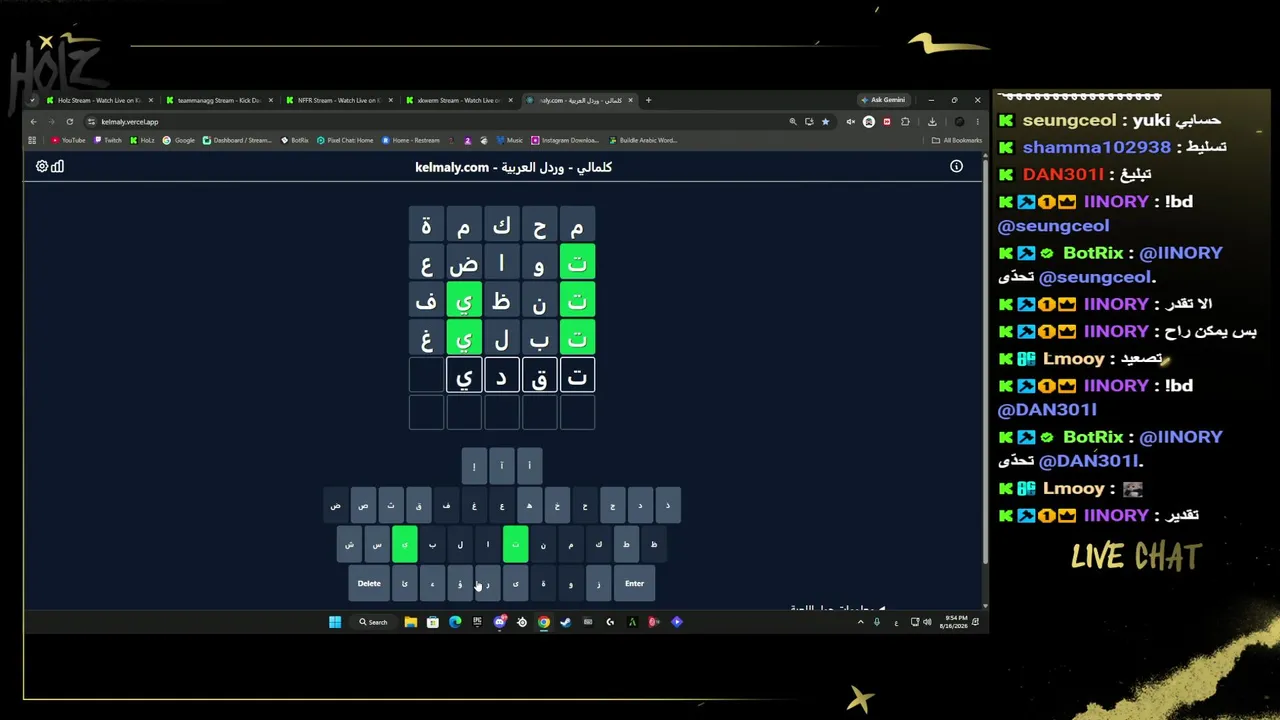Open the zoom magnifier in address bar
The height and width of the screenshot is (720, 1280).
(x=793, y=122)
